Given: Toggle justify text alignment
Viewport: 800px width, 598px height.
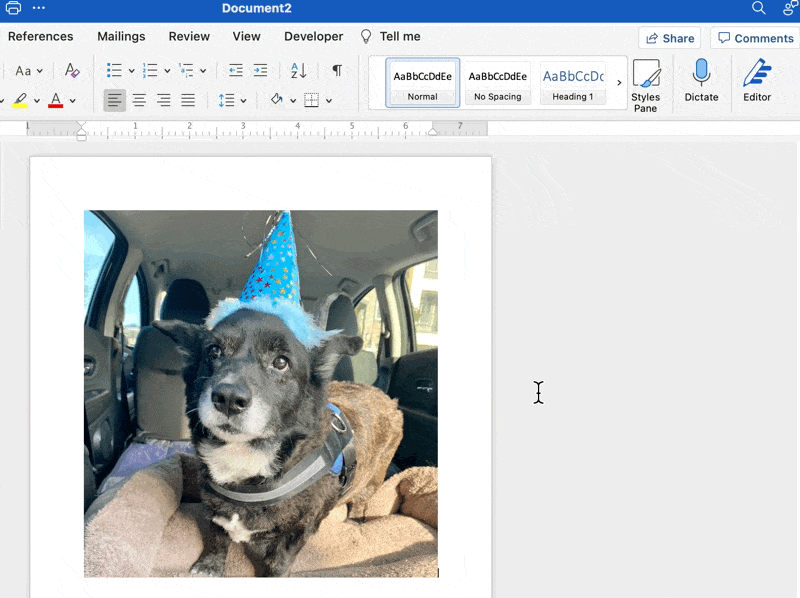Looking at the screenshot, I should [x=188, y=100].
